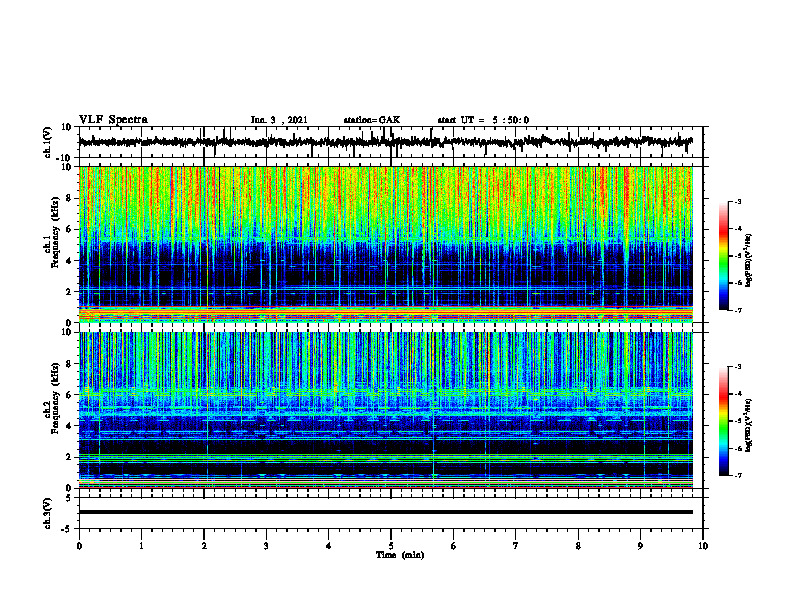Screen dimensions: 792x612
Task: Click the time axis tick label "10"
Action: coord(703,546)
